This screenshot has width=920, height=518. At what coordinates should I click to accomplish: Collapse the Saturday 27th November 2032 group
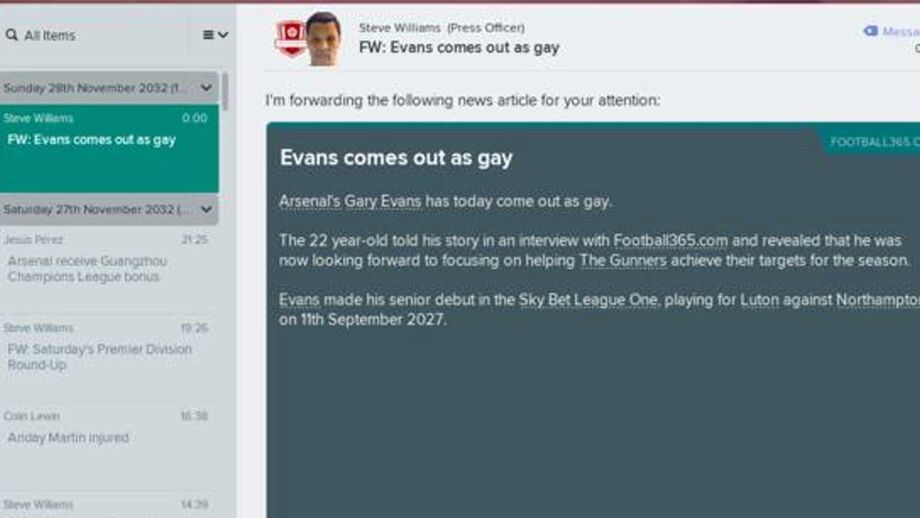207,209
